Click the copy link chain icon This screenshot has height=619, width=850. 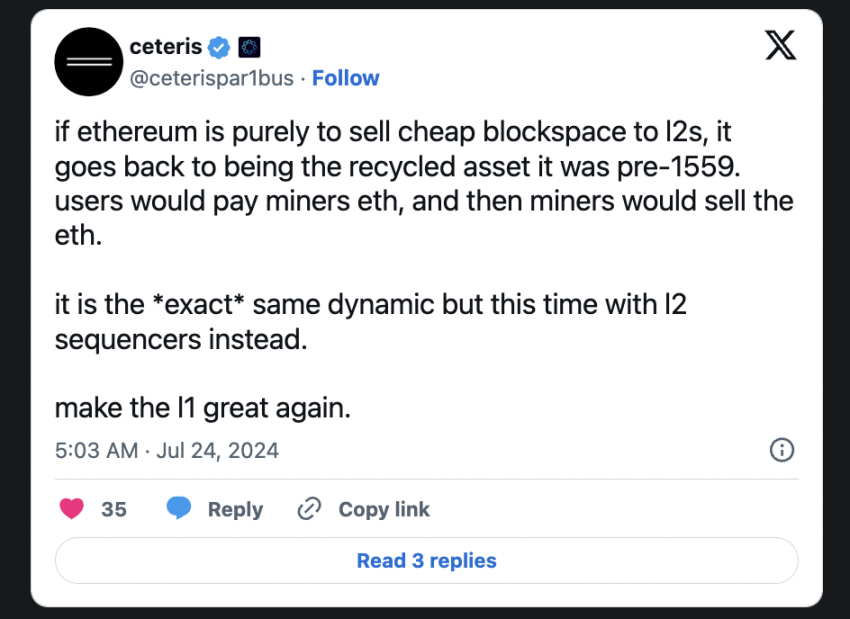tap(309, 509)
